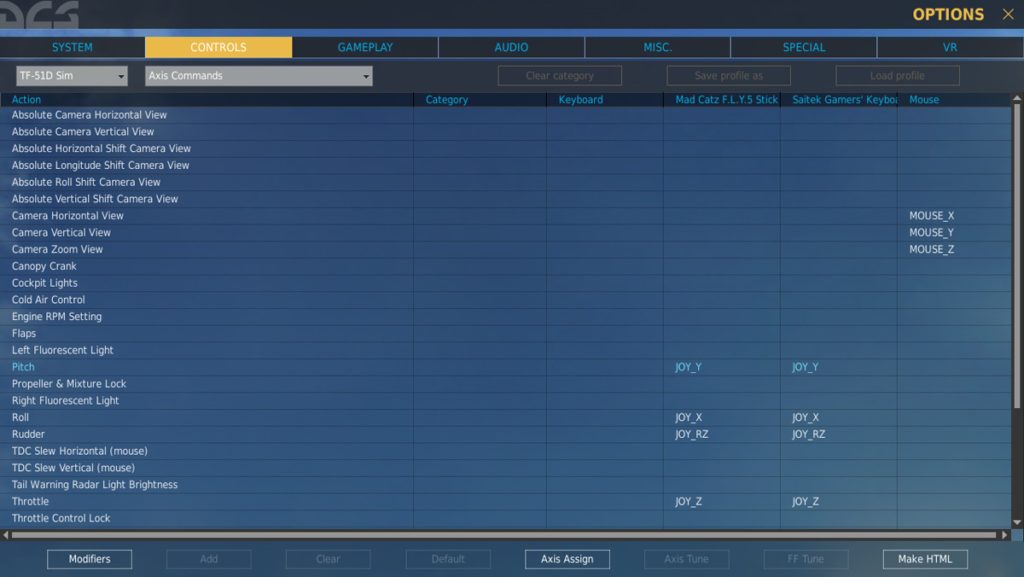Select the Throttle action row

pos(30,501)
